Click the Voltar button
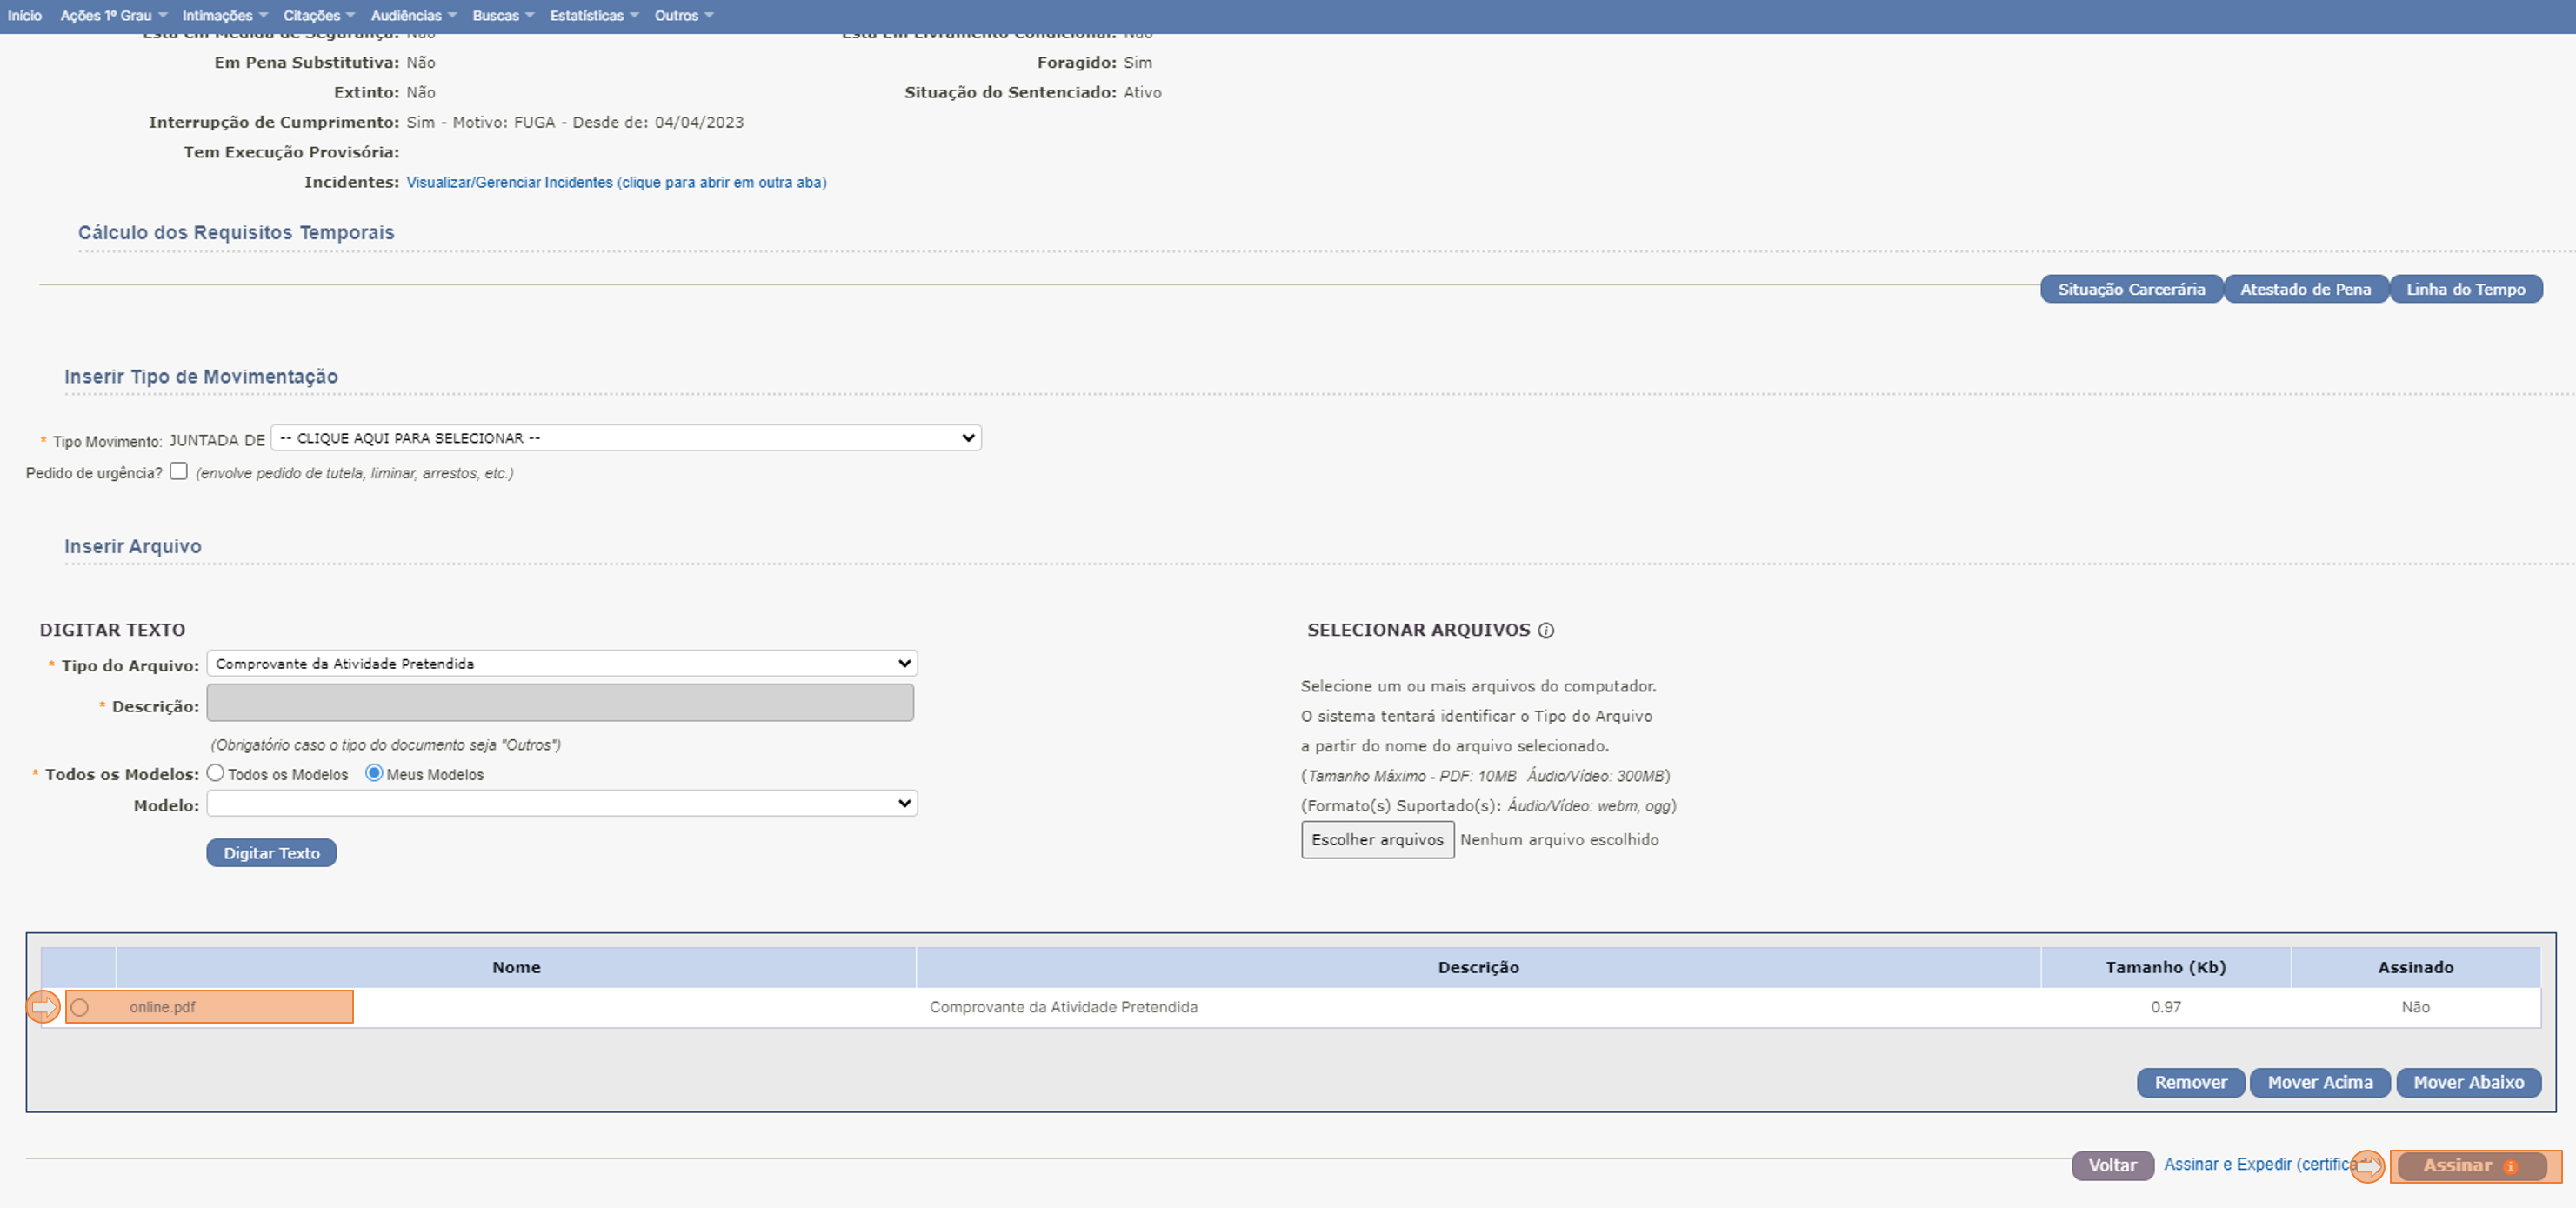The image size is (2576, 1208). [x=2113, y=1166]
